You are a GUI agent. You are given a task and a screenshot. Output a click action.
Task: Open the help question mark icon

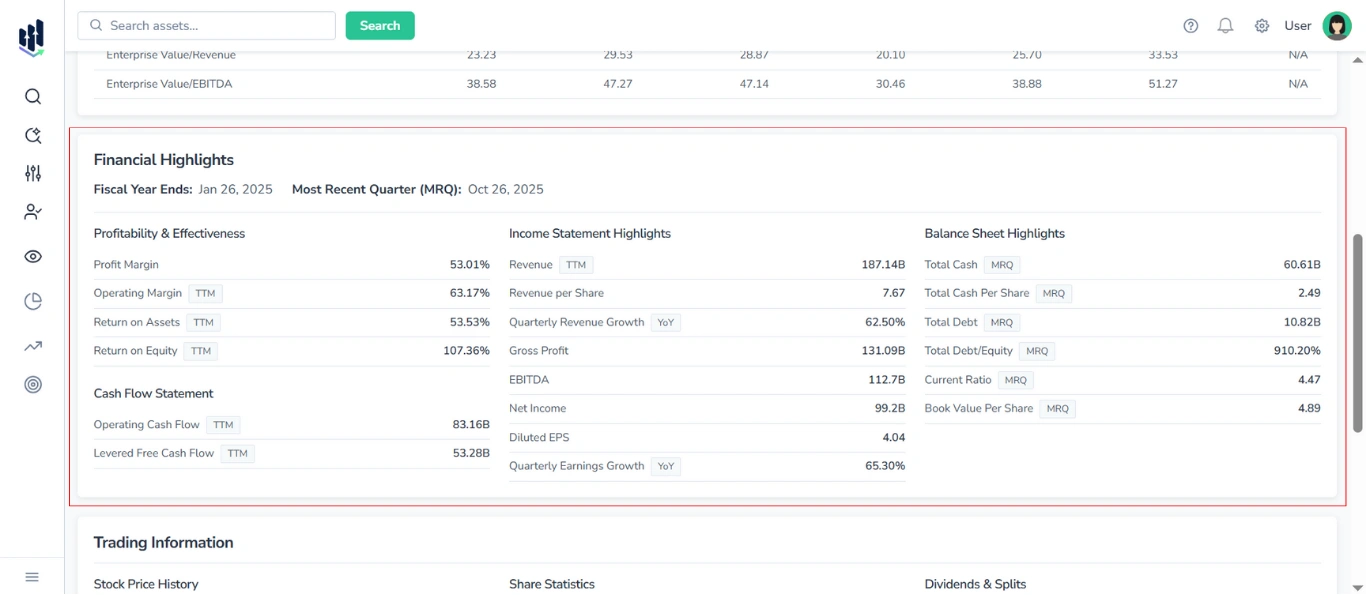pos(1190,25)
